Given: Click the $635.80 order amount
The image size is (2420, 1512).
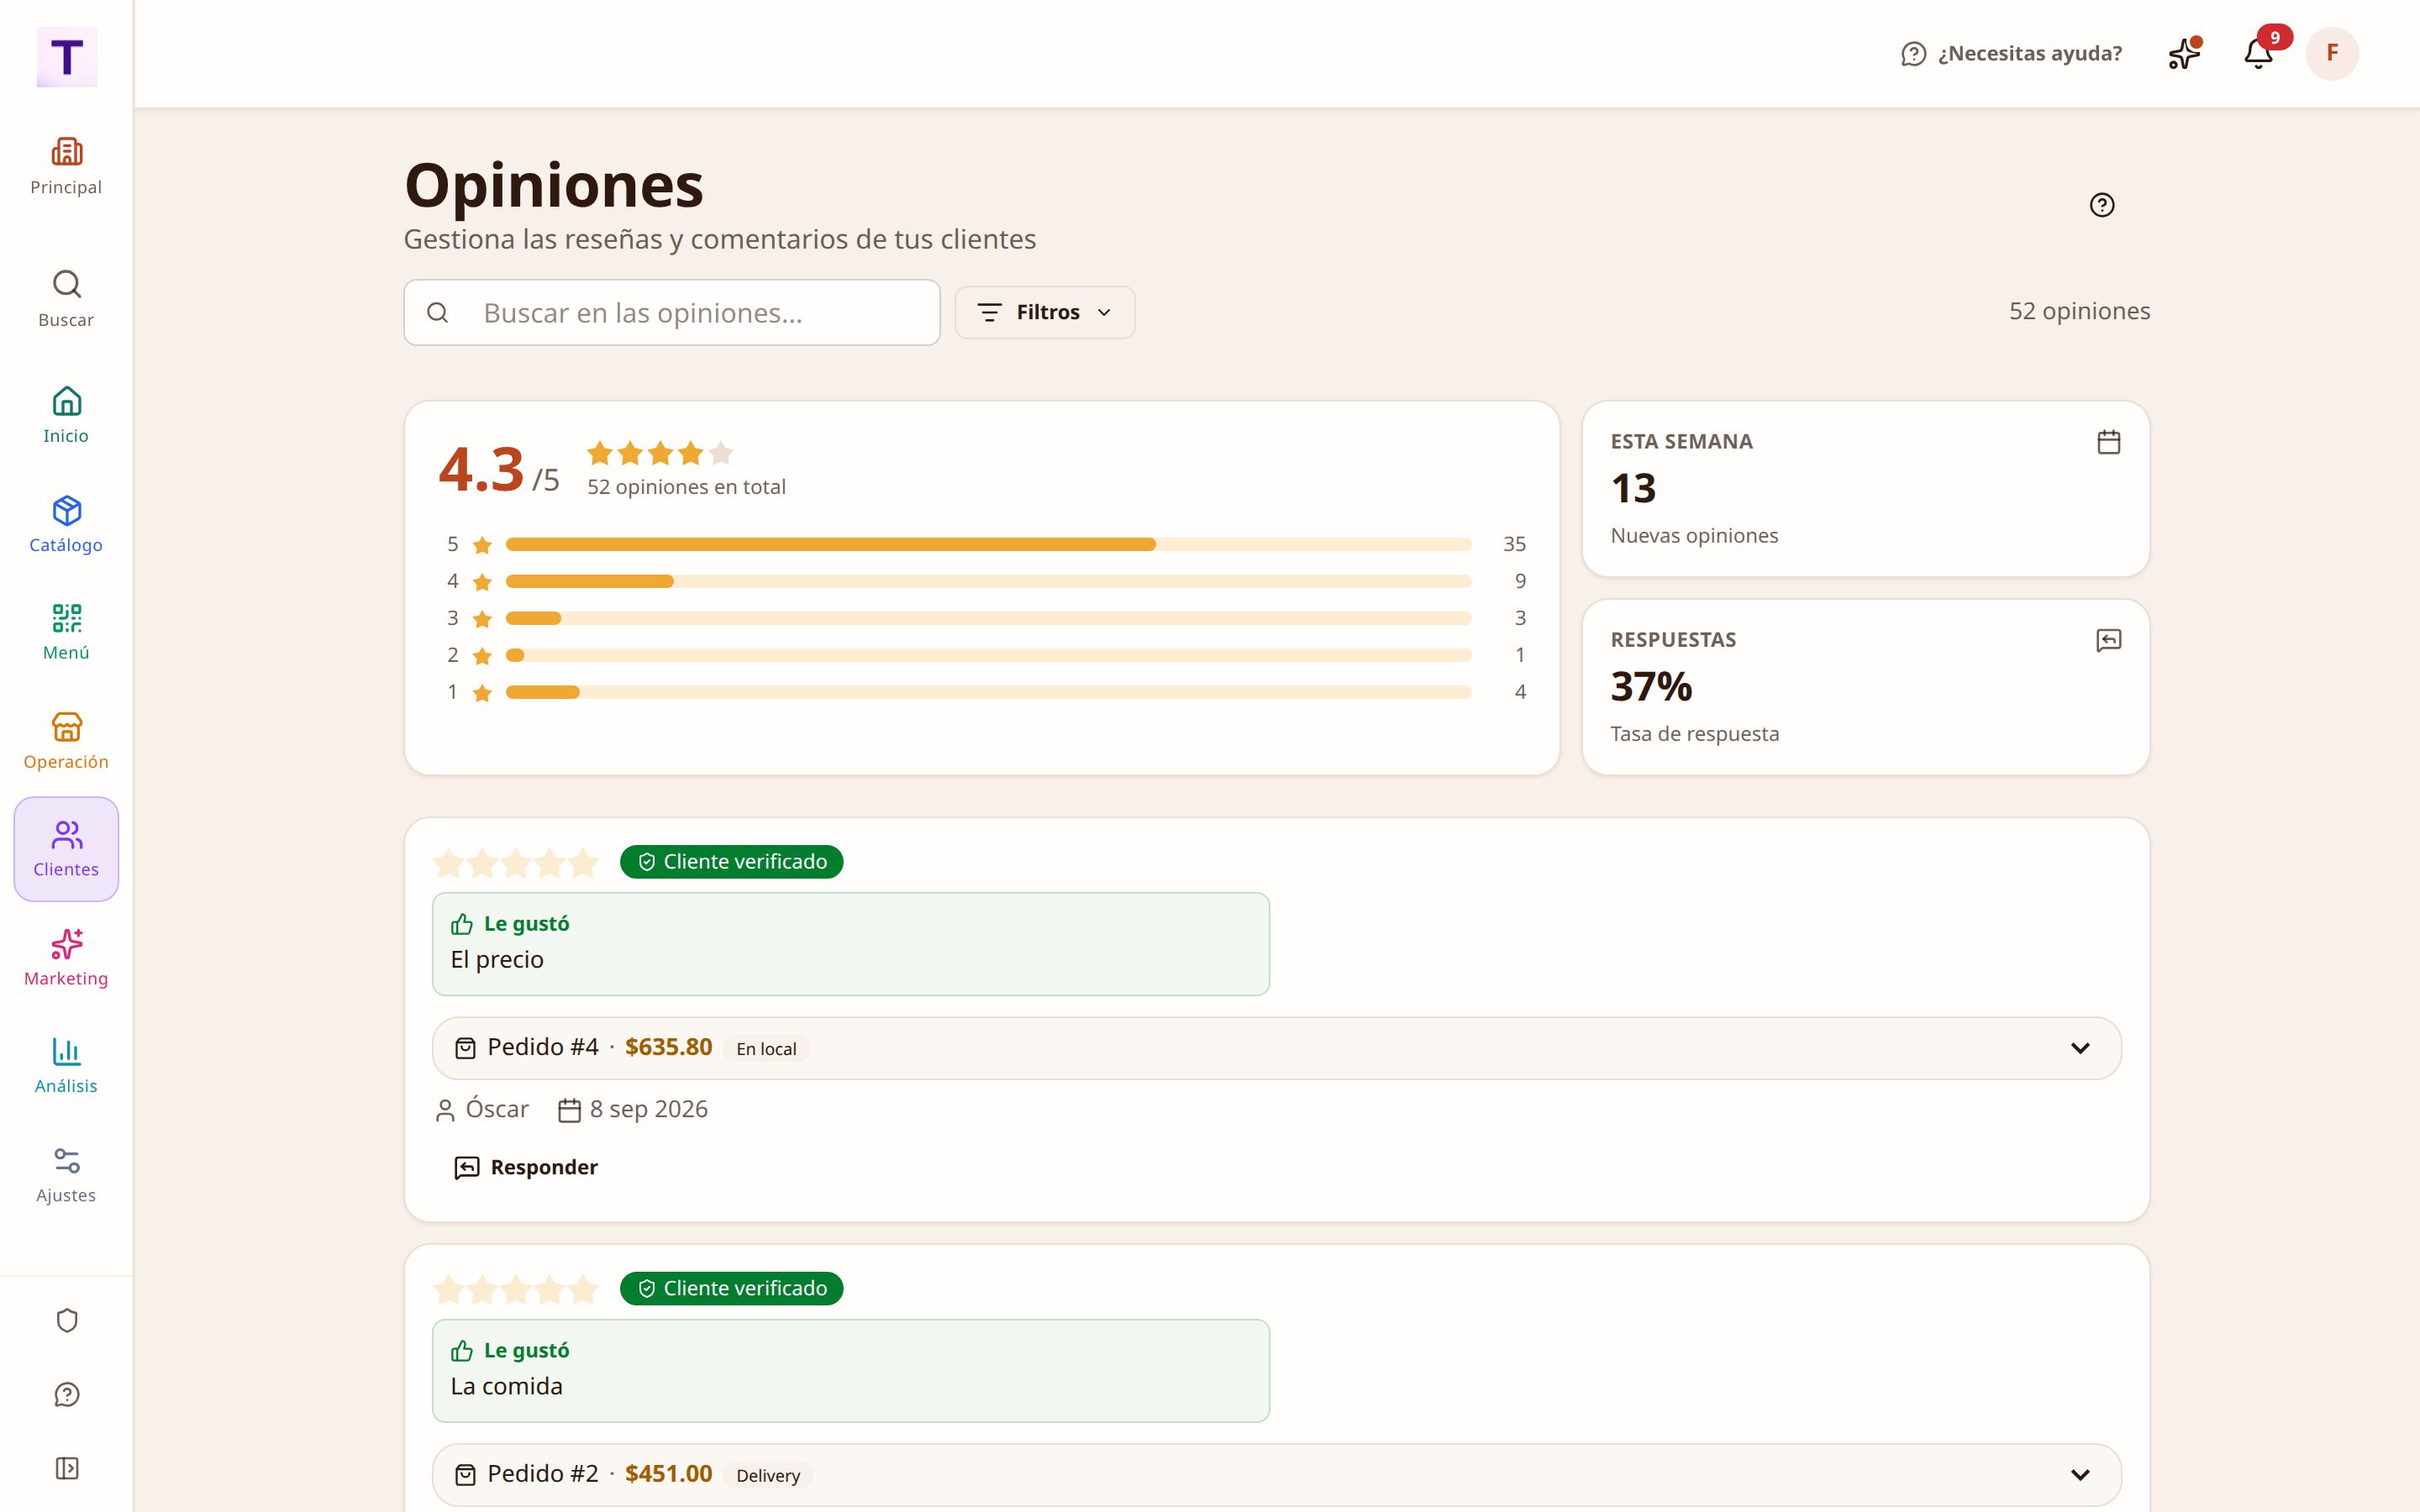Looking at the screenshot, I should 668,1047.
